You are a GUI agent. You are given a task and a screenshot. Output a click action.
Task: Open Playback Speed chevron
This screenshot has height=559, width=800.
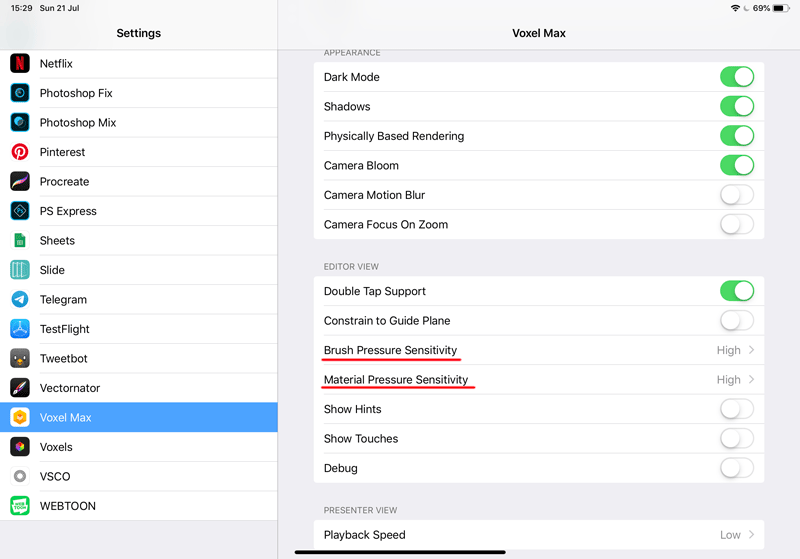pyautogui.click(x=752, y=535)
